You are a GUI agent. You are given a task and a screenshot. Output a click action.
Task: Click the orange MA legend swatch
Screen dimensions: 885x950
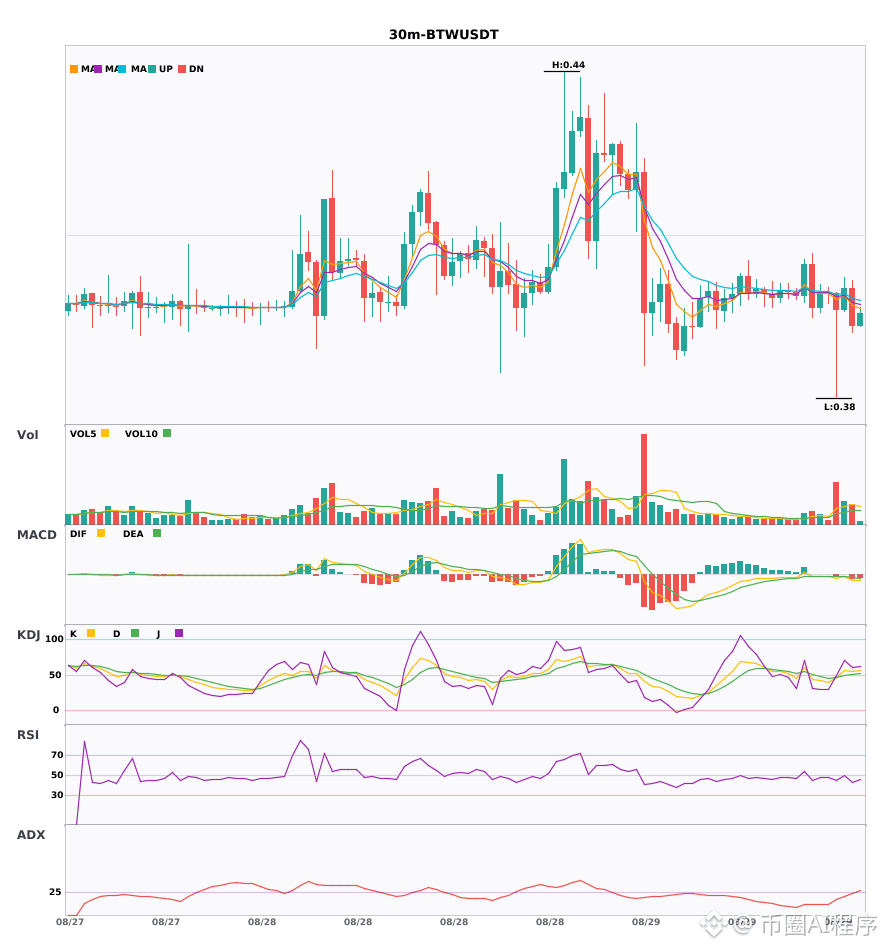(x=74, y=69)
